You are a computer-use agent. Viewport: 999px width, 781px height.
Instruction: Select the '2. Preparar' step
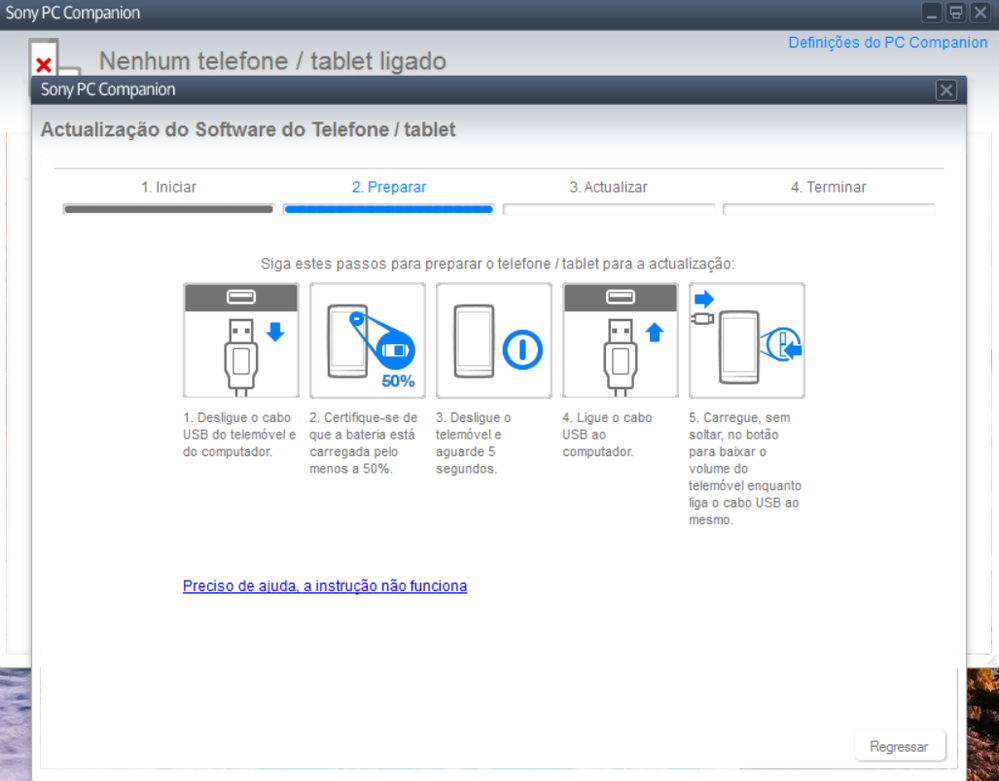(x=388, y=187)
